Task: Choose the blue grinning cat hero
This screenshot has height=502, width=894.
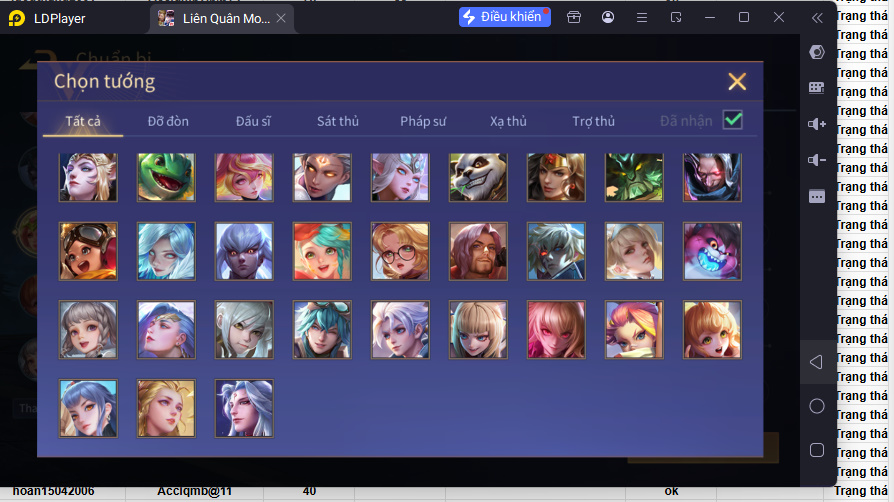Action: click(712, 251)
